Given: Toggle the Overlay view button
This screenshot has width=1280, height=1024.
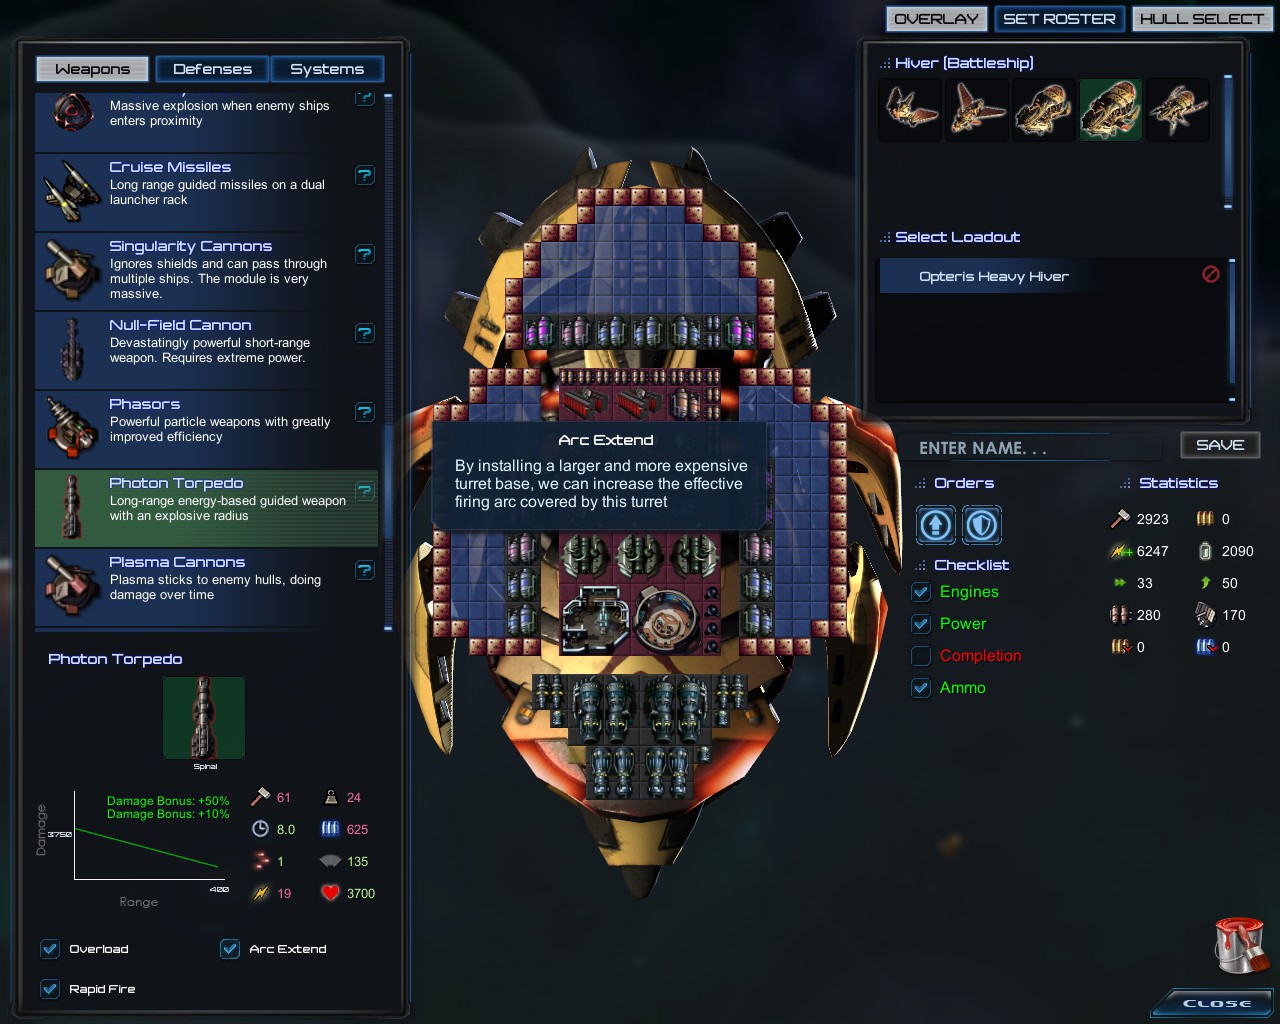Looking at the screenshot, I should 936,19.
